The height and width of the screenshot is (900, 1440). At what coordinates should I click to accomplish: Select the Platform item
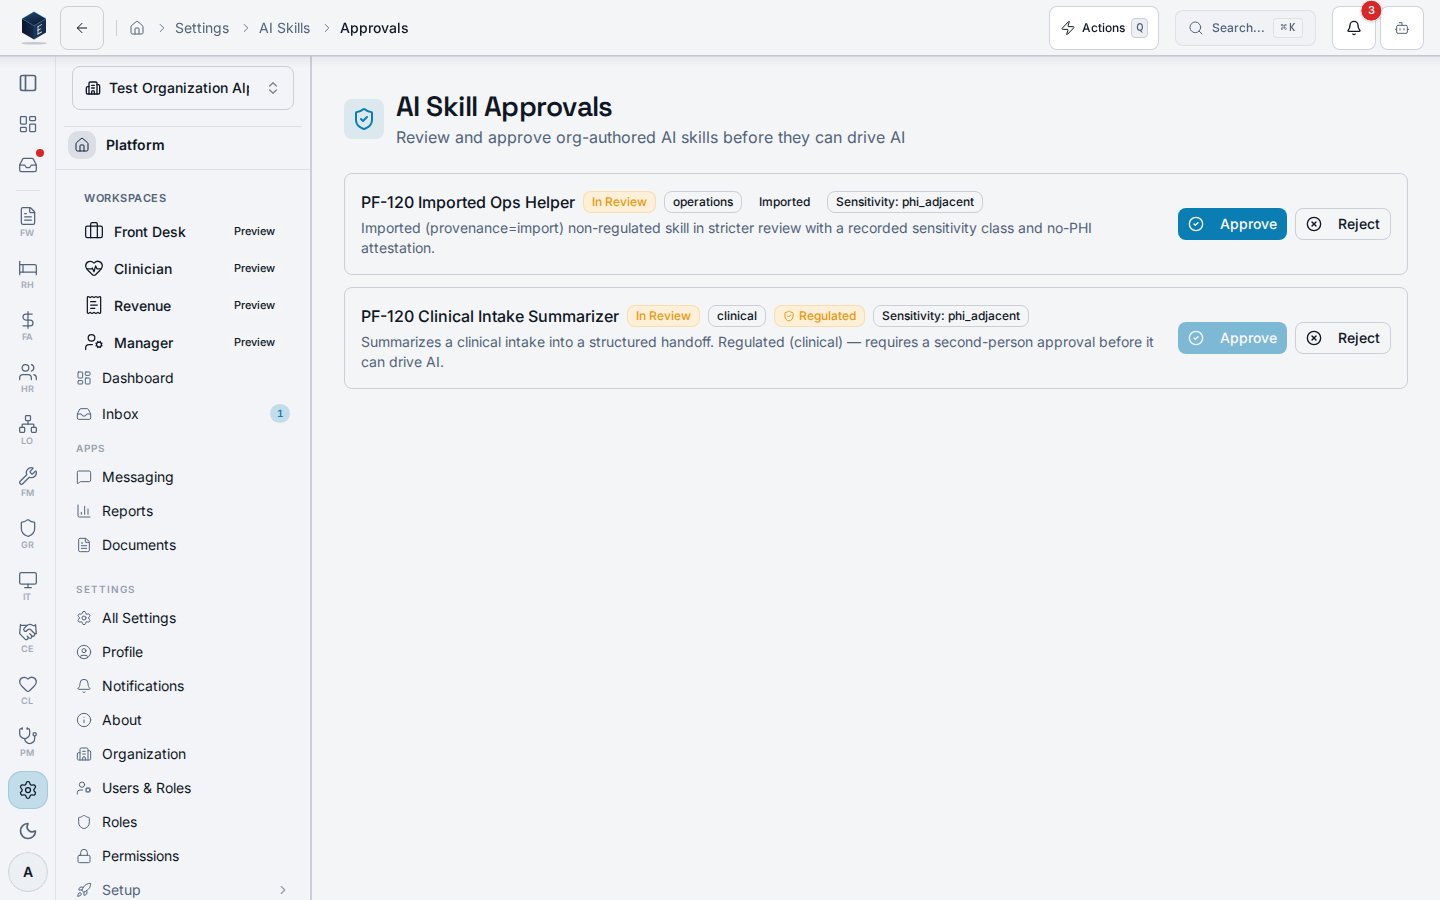click(x=184, y=145)
